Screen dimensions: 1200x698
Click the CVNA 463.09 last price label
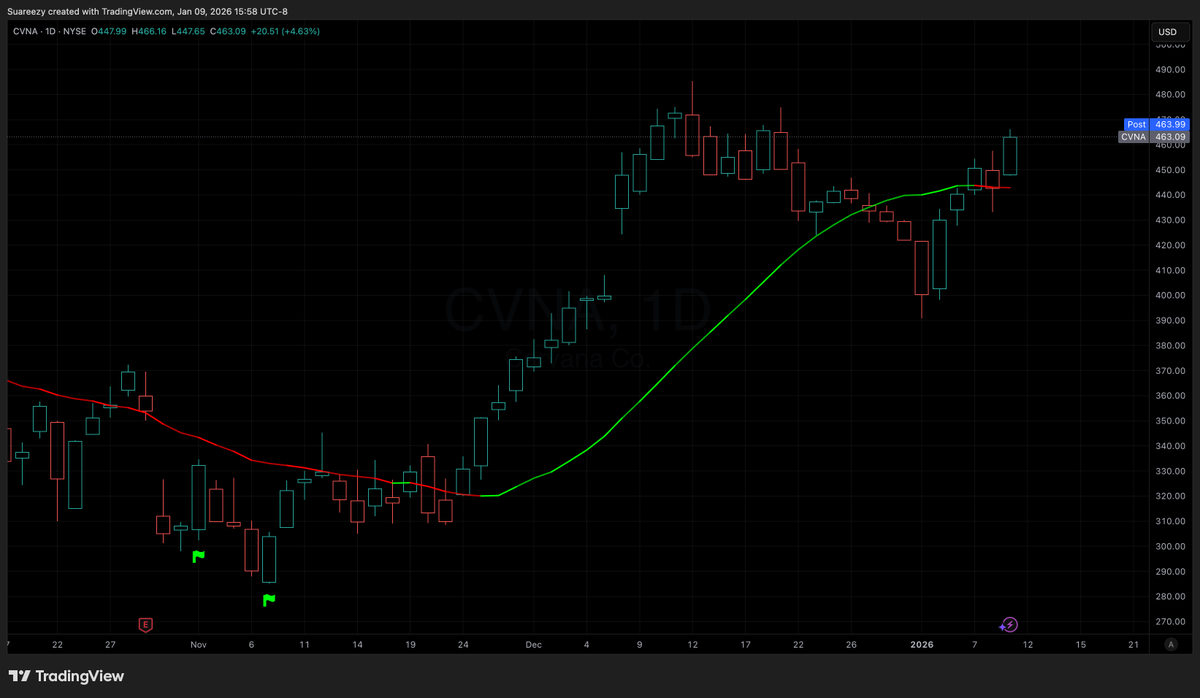[1154, 137]
